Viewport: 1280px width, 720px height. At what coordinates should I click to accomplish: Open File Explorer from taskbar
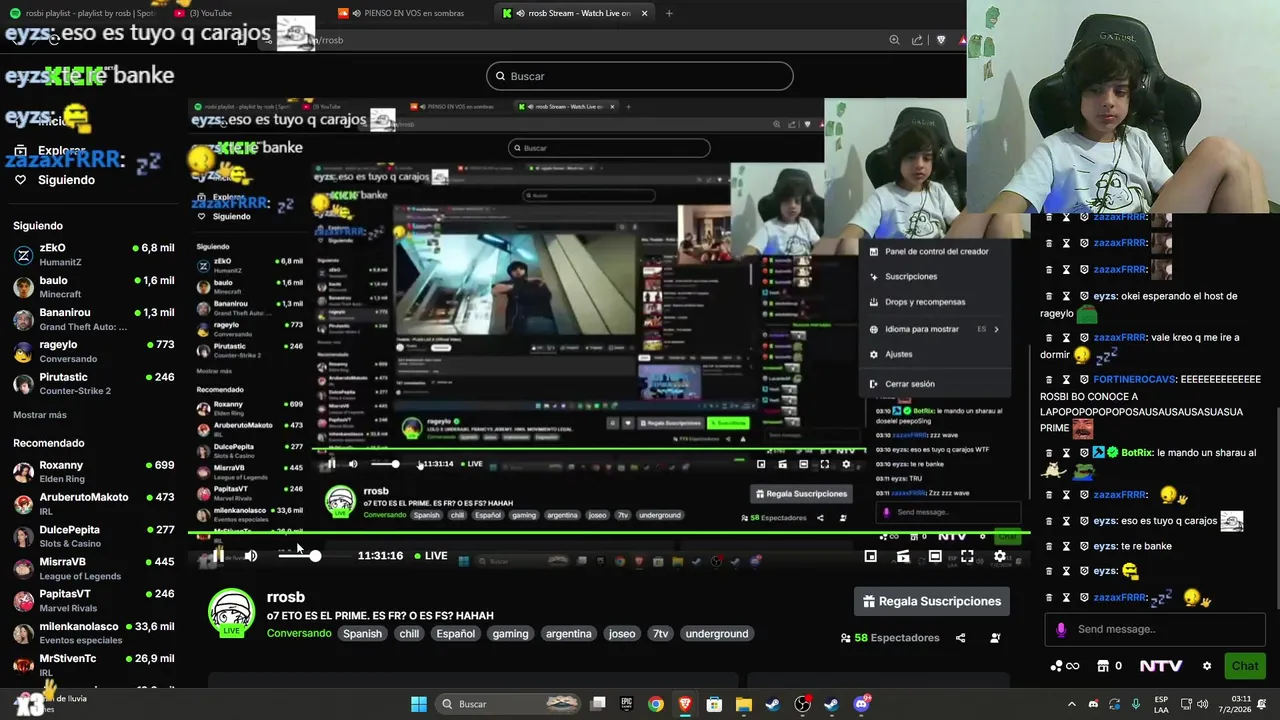(743, 704)
